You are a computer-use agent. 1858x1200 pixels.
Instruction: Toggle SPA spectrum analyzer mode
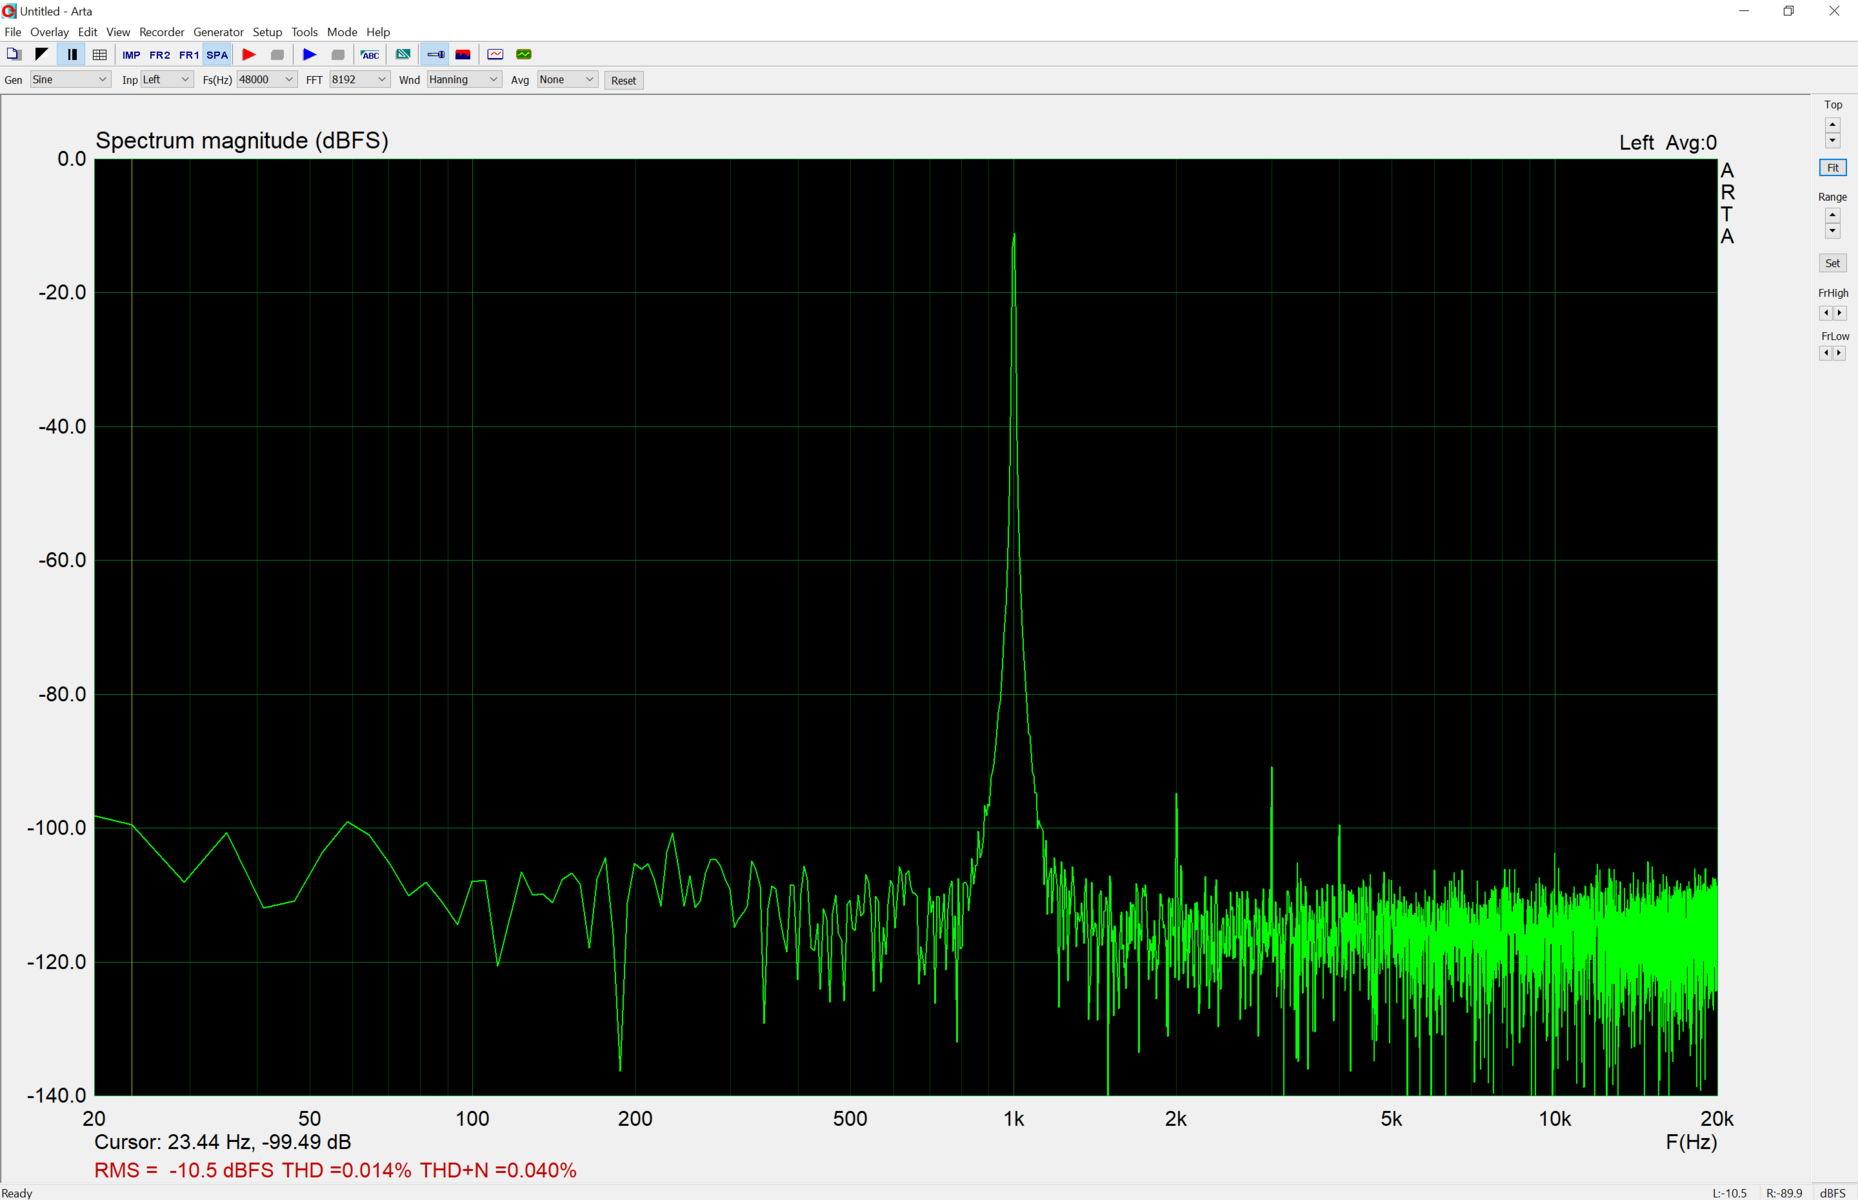217,55
